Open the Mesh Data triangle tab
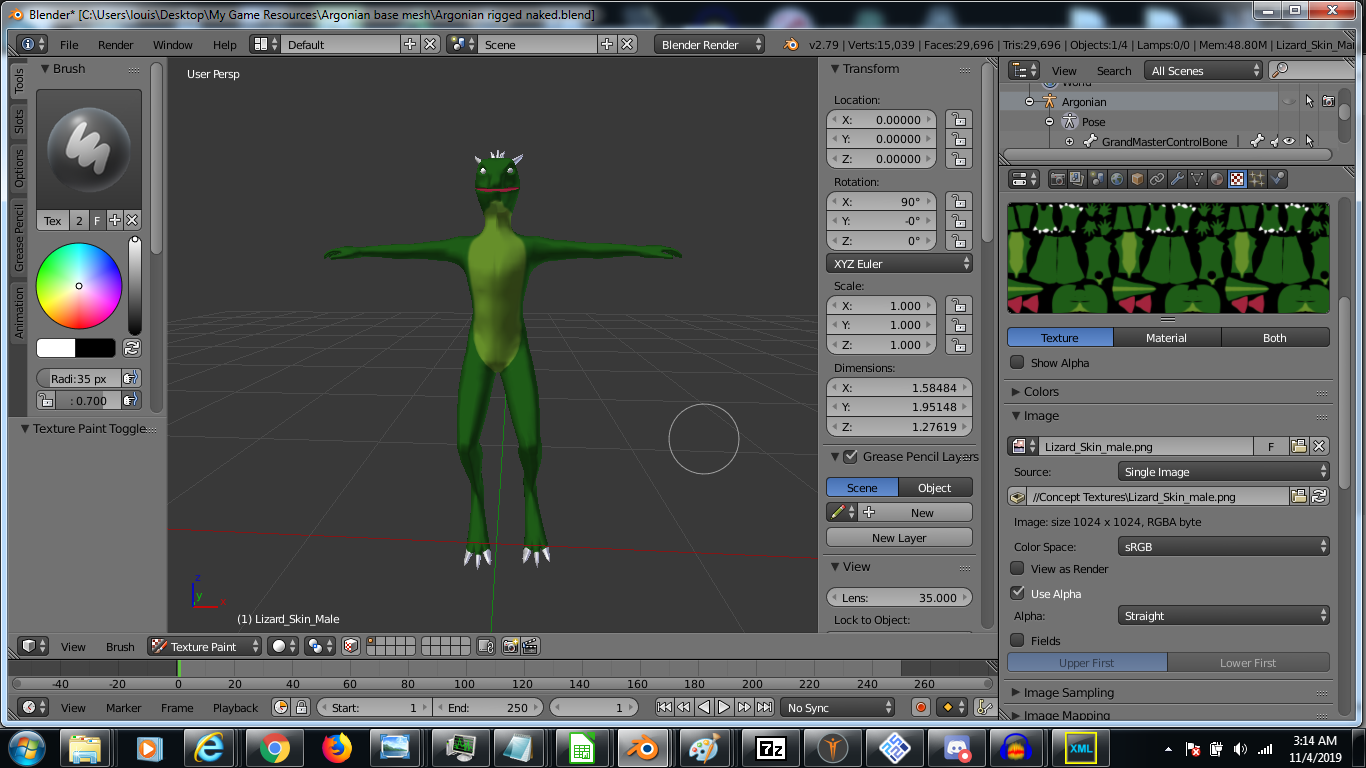Viewport: 1366px width, 768px height. tap(1197, 179)
